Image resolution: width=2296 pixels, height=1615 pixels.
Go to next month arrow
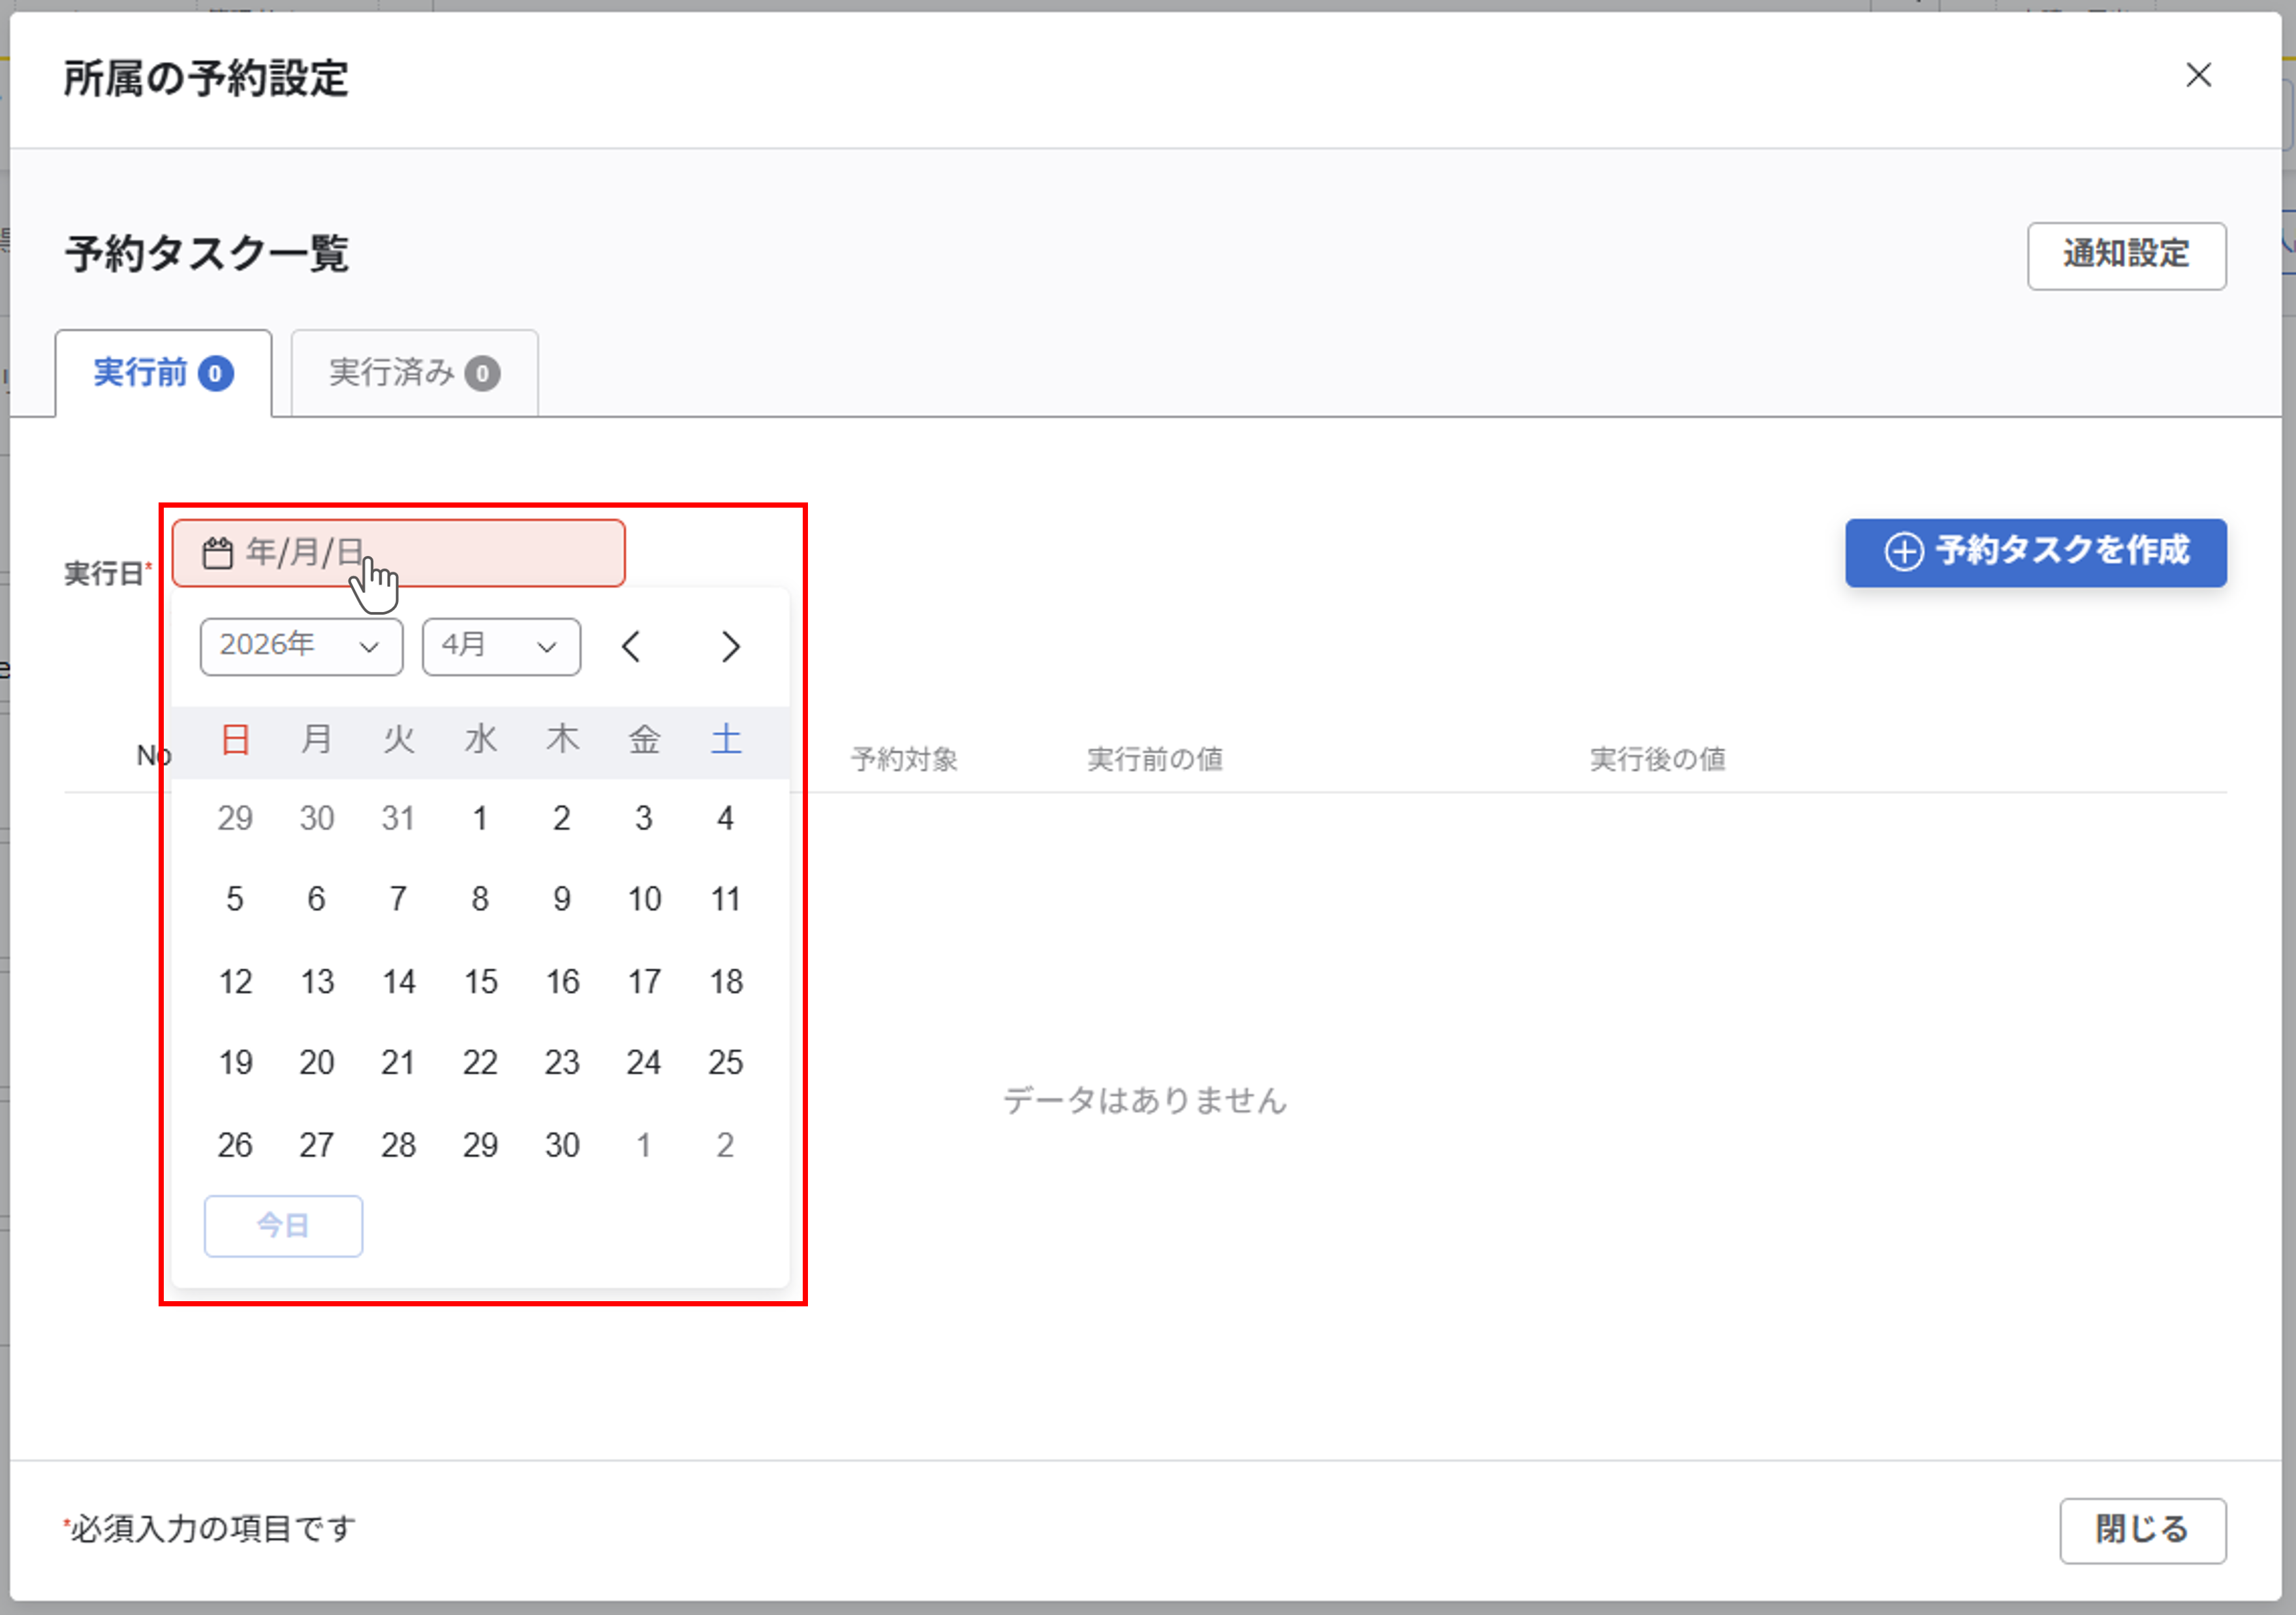click(x=730, y=647)
